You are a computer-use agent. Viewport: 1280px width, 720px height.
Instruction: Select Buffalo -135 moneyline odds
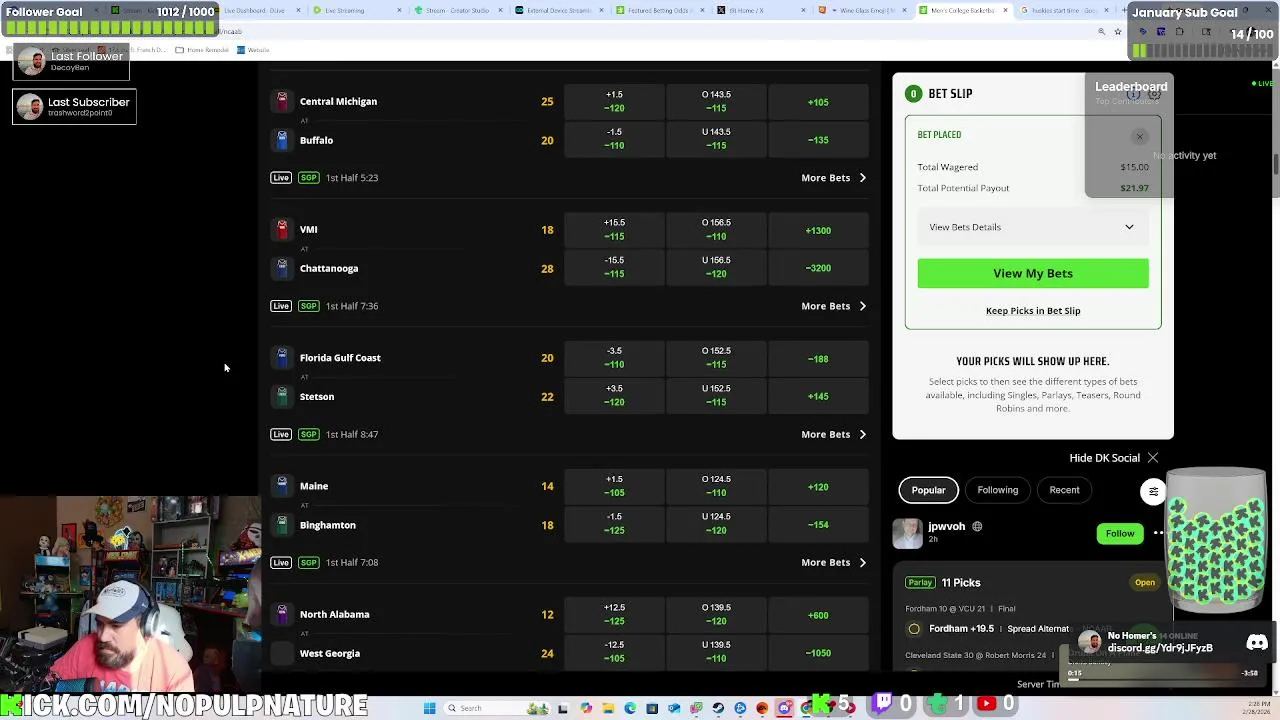(x=818, y=140)
